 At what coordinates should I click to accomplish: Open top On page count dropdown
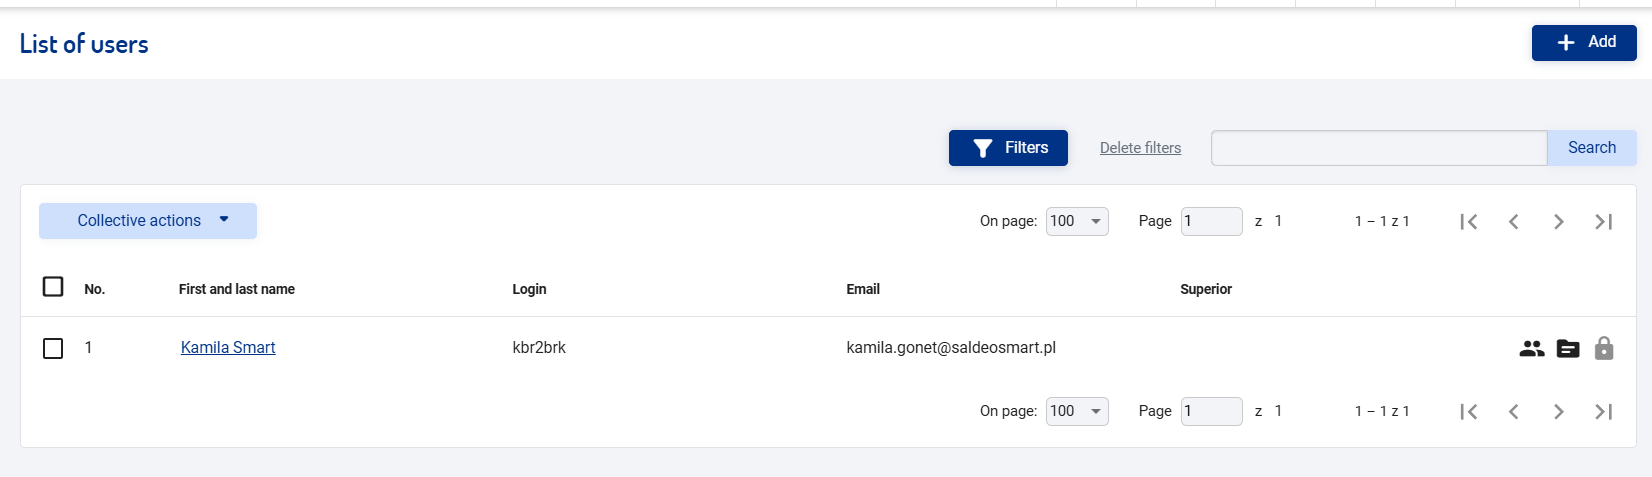[x=1077, y=221]
